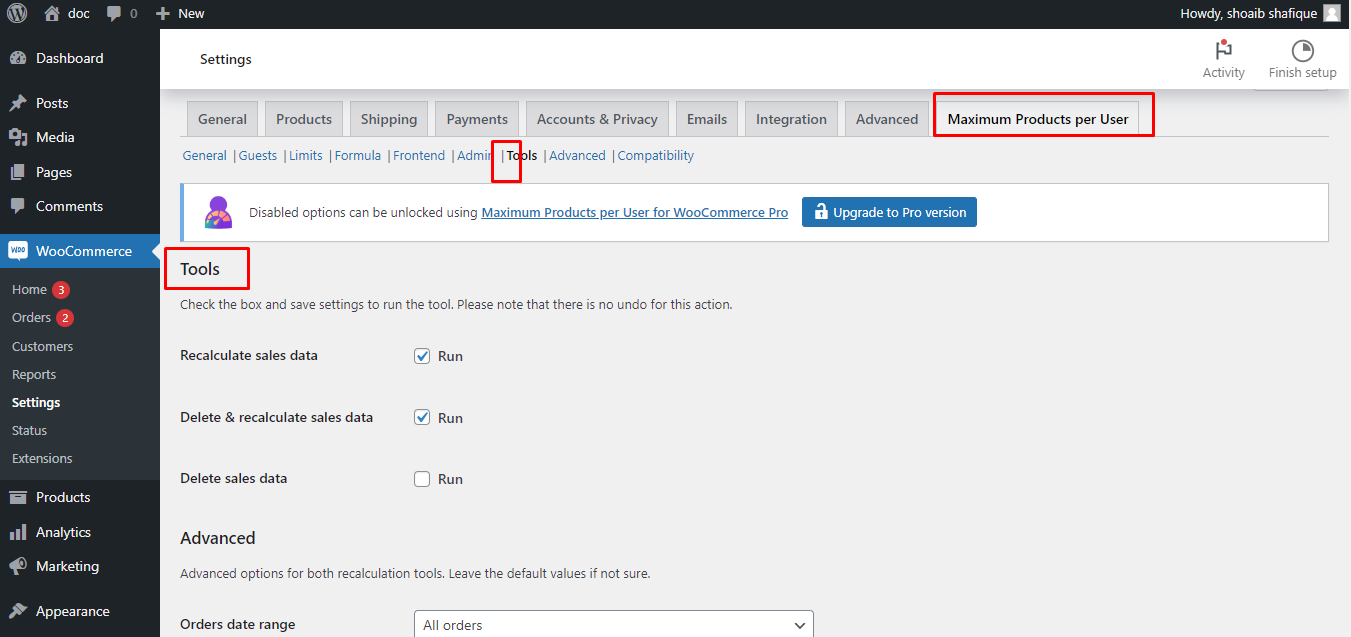The height and width of the screenshot is (637, 1351).
Task: Click the Marketing megaphone icon
Action: click(18, 566)
